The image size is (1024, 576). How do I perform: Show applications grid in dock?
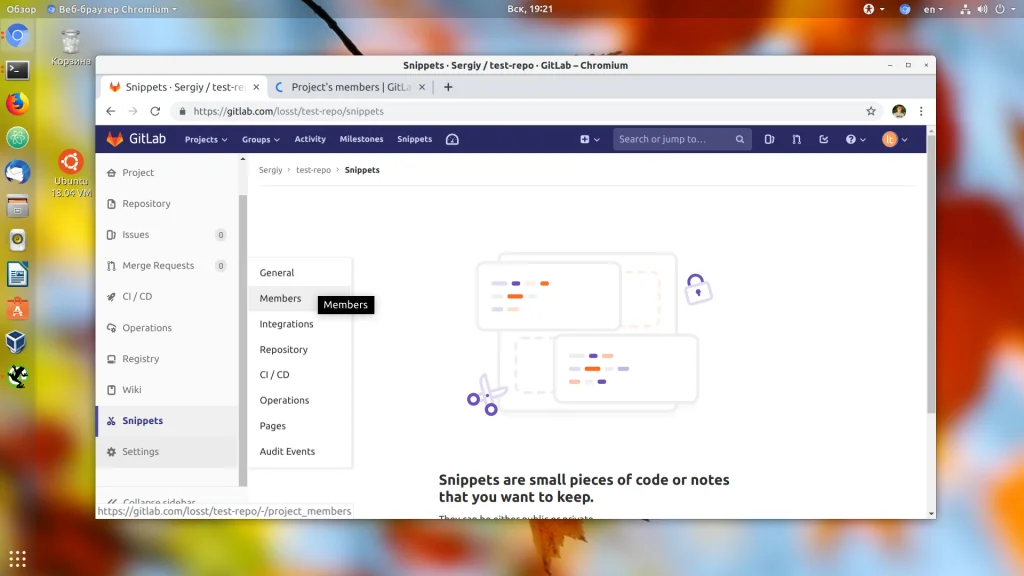18,559
